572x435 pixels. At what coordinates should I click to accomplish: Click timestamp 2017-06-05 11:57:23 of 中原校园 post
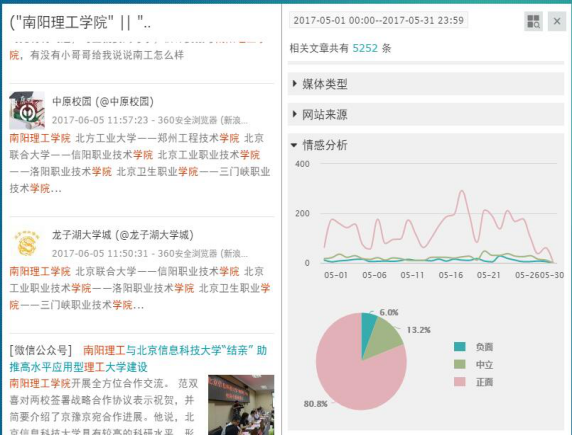pos(100,120)
